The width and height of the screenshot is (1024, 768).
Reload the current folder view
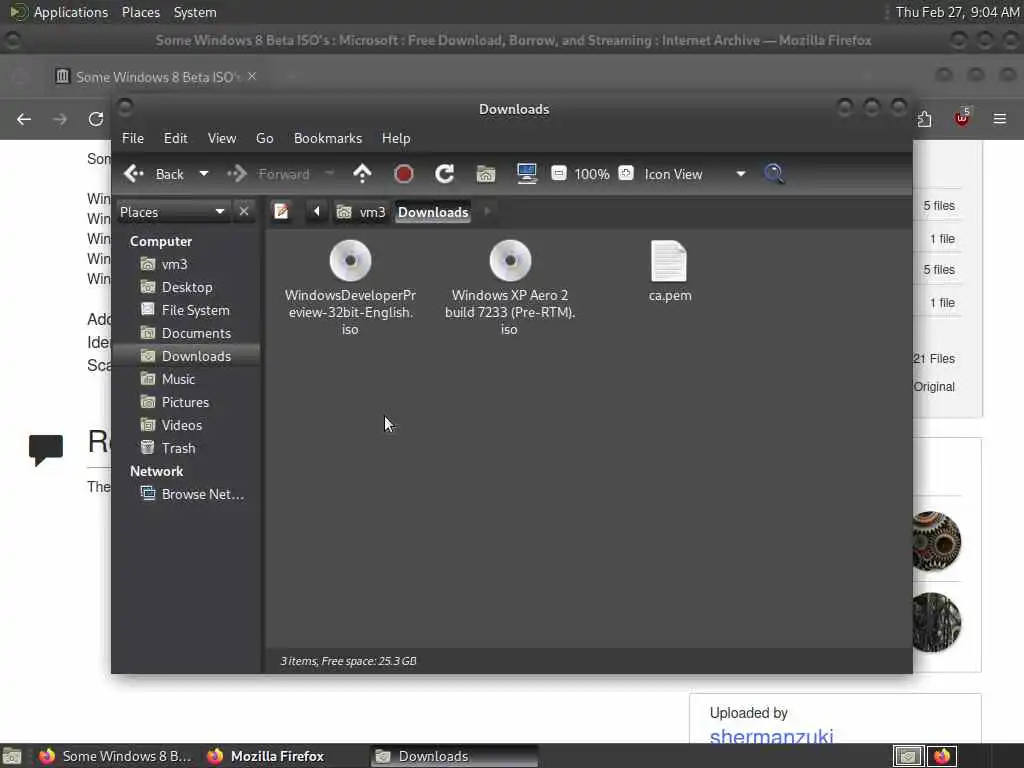(x=445, y=174)
